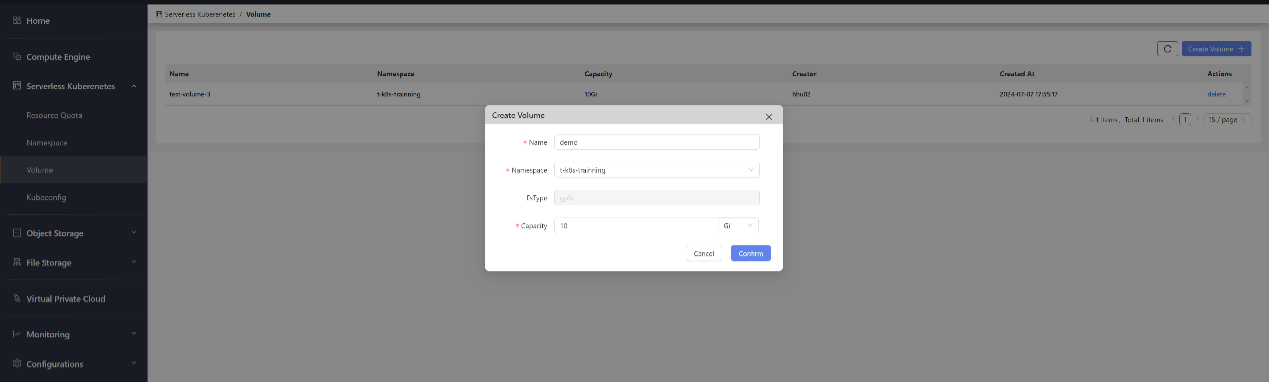Click the Virtual Private Cloud icon
Screen dimensions: 1274x385
[x=17, y=299]
